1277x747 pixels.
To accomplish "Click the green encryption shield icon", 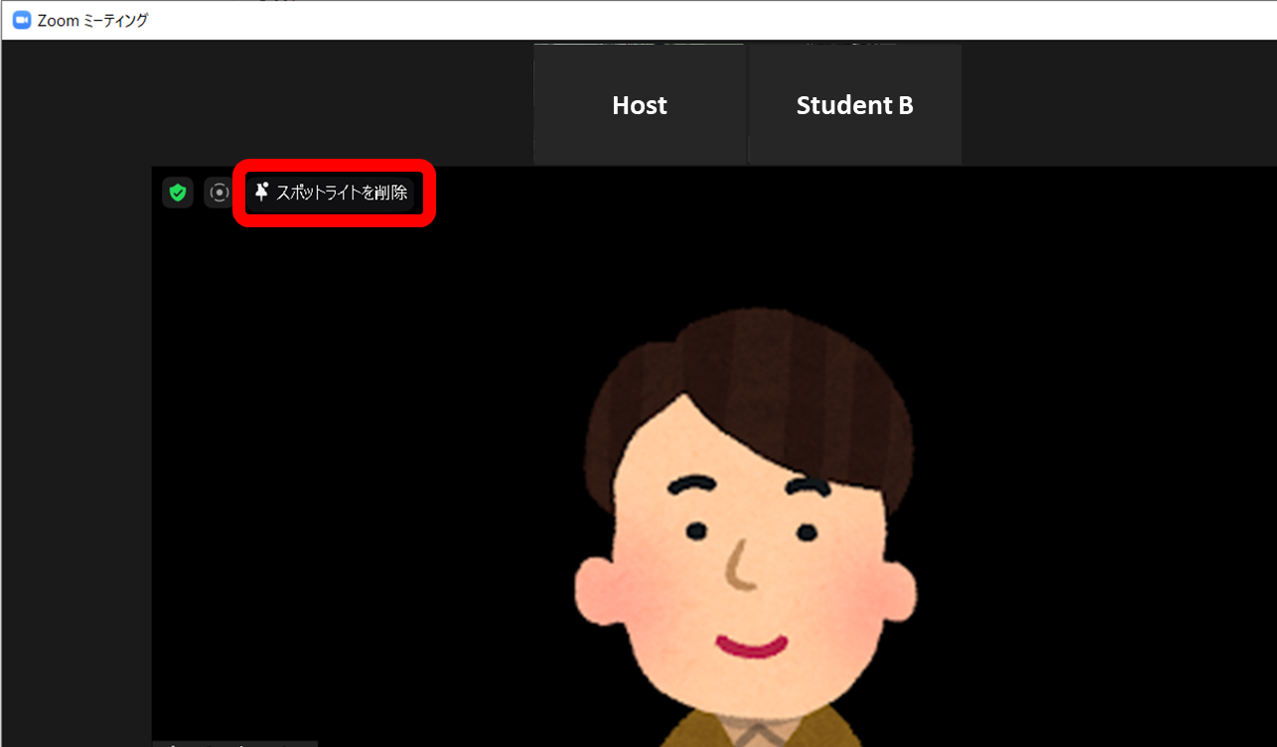I will [x=178, y=192].
